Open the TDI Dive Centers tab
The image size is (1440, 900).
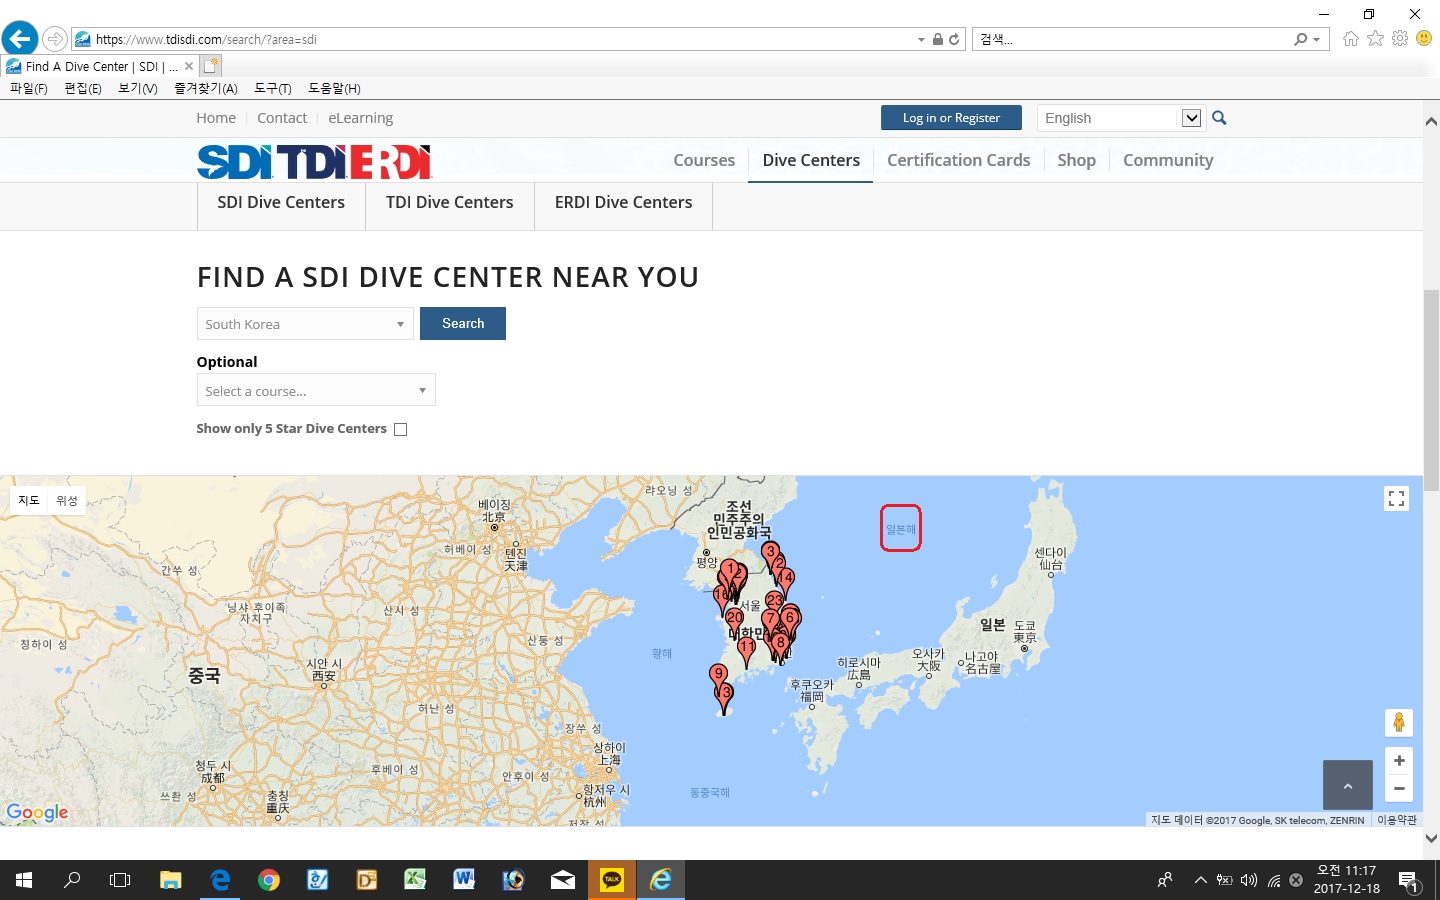coord(449,203)
